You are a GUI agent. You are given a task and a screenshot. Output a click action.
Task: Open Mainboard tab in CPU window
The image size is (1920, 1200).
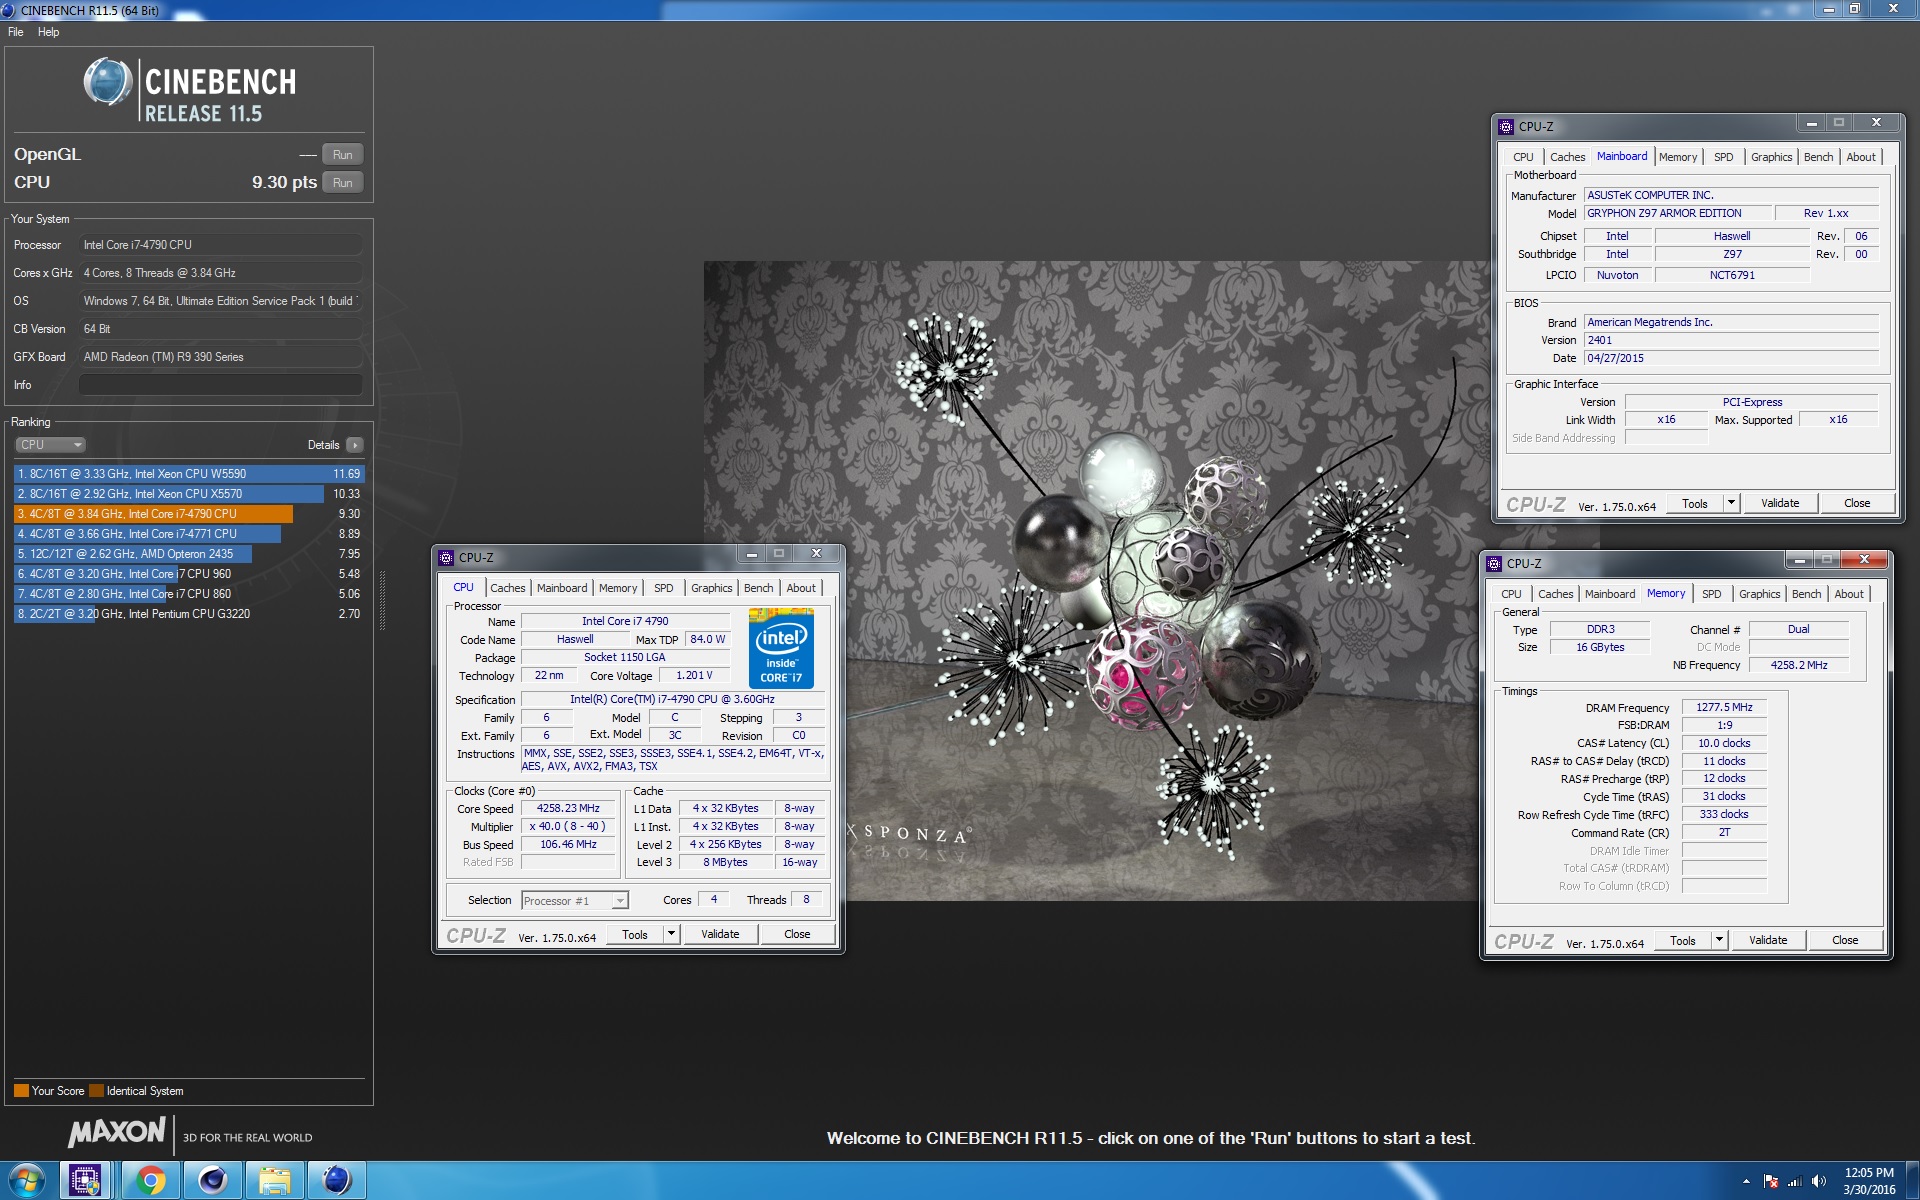[562, 588]
